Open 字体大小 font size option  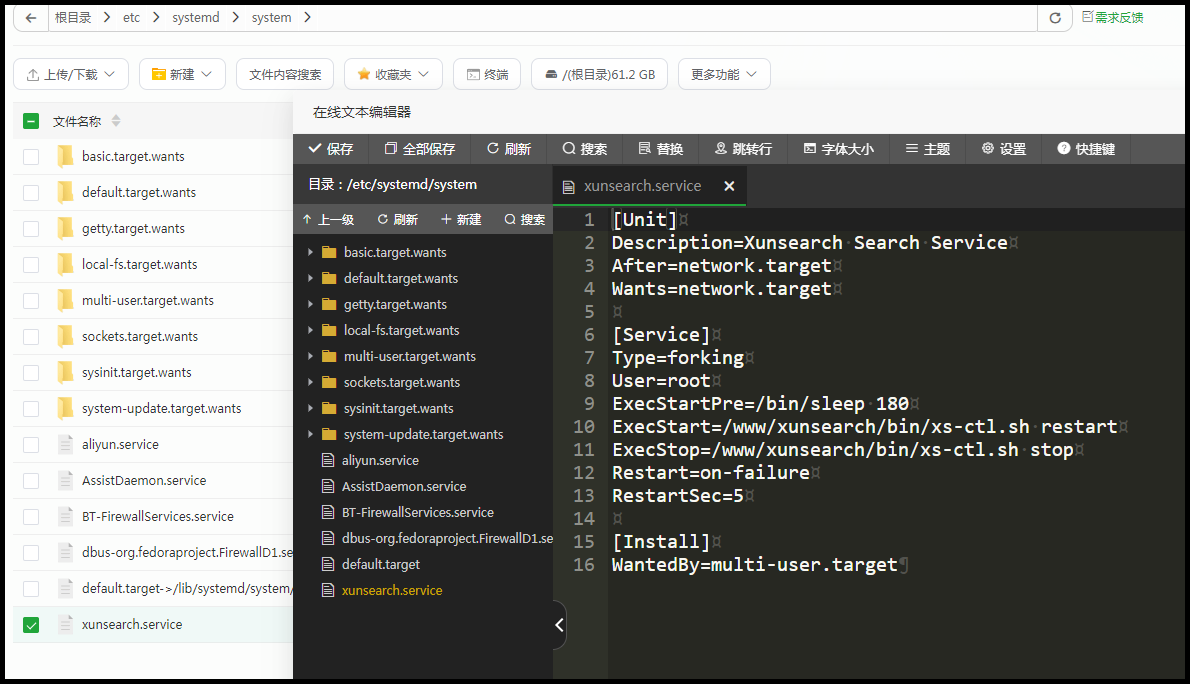pos(839,149)
